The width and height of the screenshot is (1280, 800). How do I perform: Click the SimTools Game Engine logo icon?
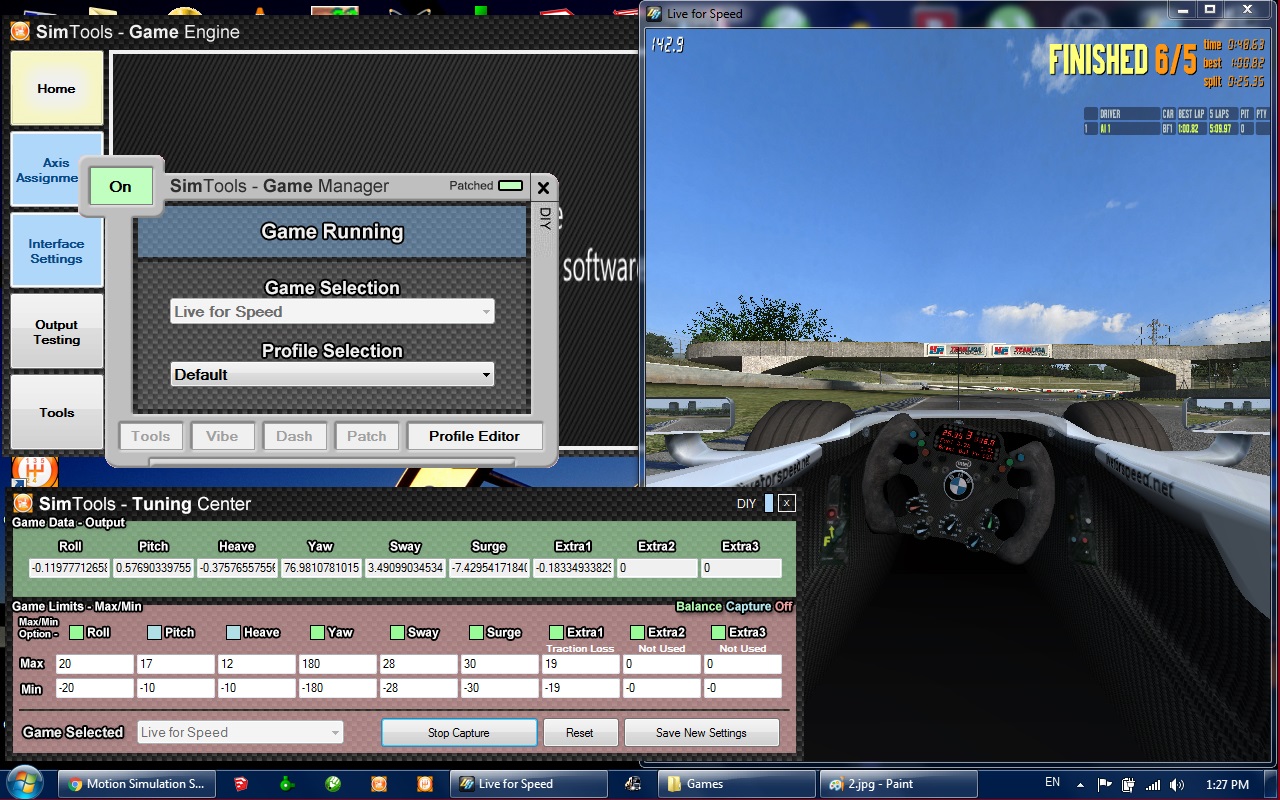(20, 31)
